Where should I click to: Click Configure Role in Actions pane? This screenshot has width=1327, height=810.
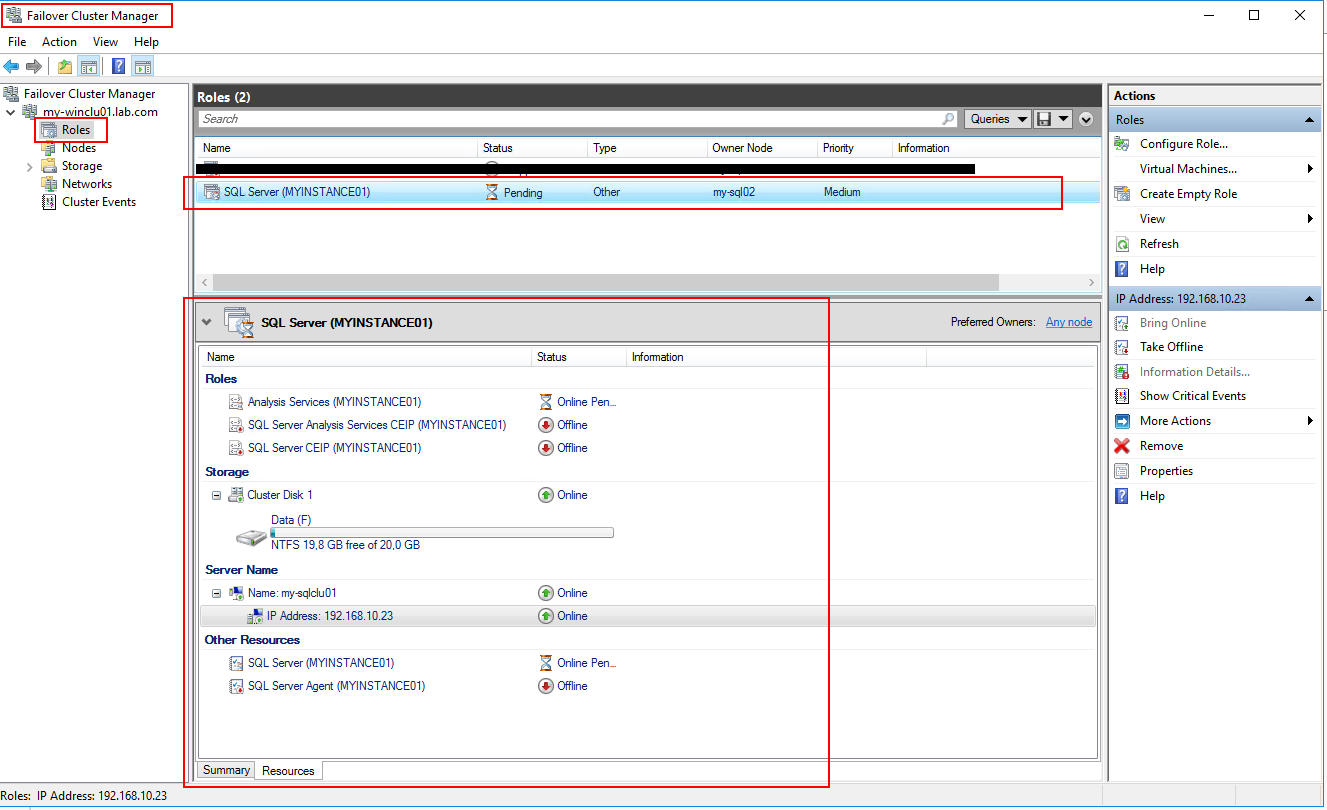(x=1184, y=144)
